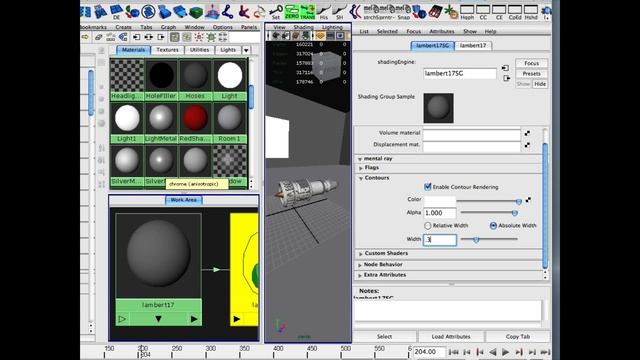Viewport: 640px width, 360px height.
Task: Click the Hpph shelf button
Action: point(467,11)
